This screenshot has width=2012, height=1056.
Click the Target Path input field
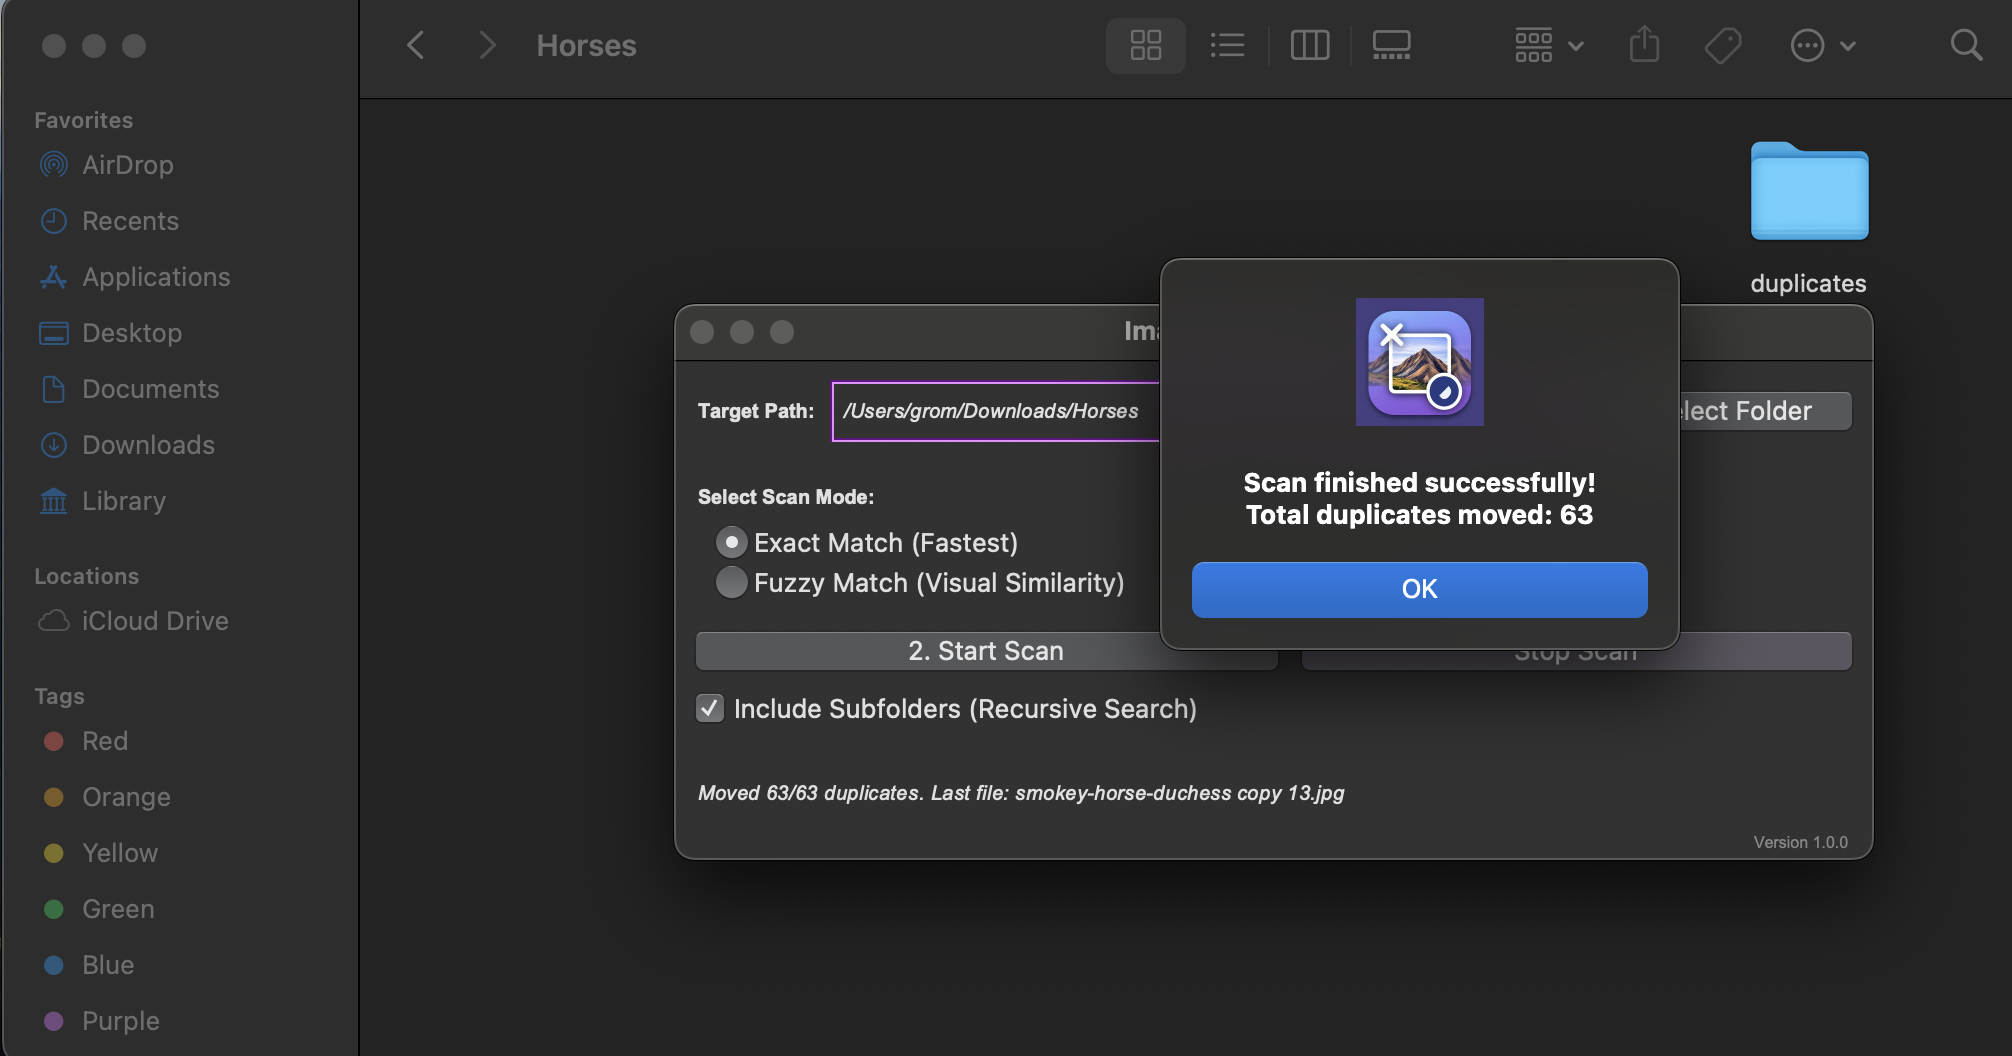click(x=995, y=411)
